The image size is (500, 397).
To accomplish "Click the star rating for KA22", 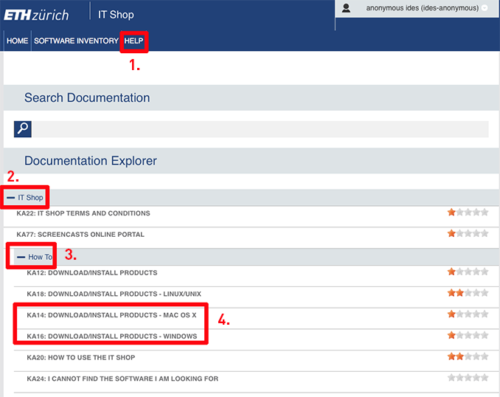I will tap(468, 212).
